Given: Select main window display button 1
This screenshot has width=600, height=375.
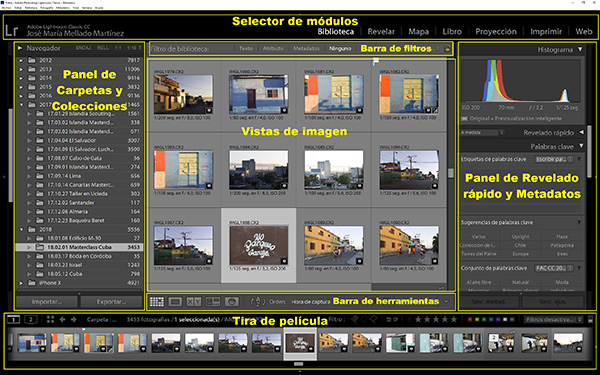Looking at the screenshot, I should click(x=13, y=320).
